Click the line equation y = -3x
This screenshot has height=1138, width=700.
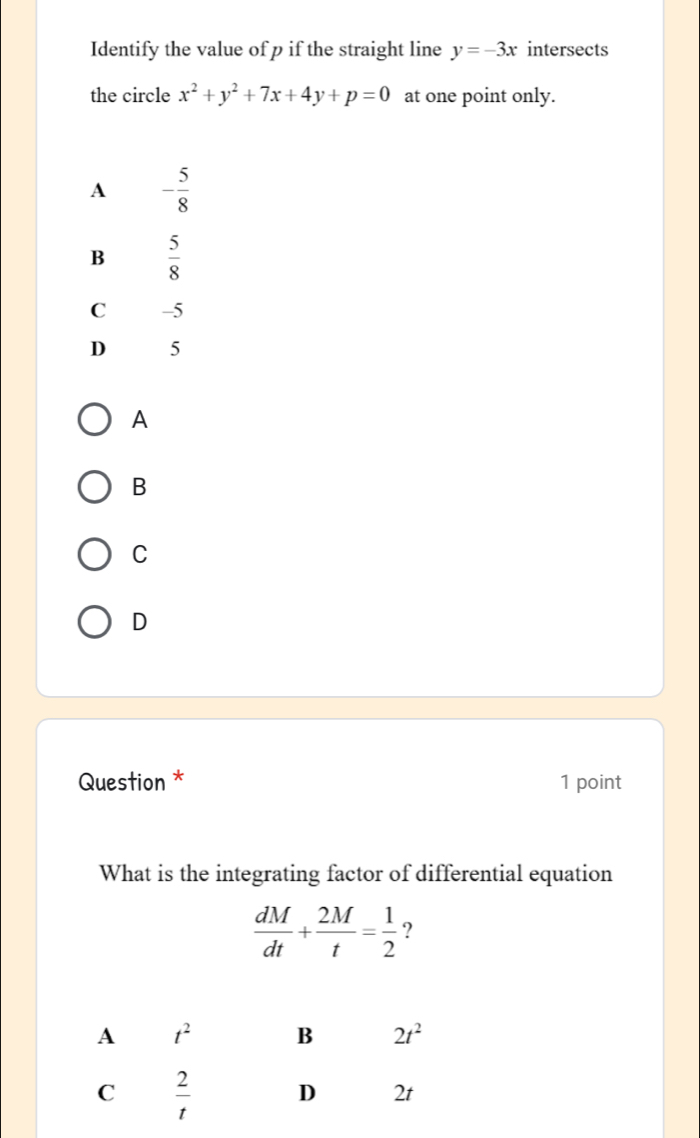click(x=487, y=49)
